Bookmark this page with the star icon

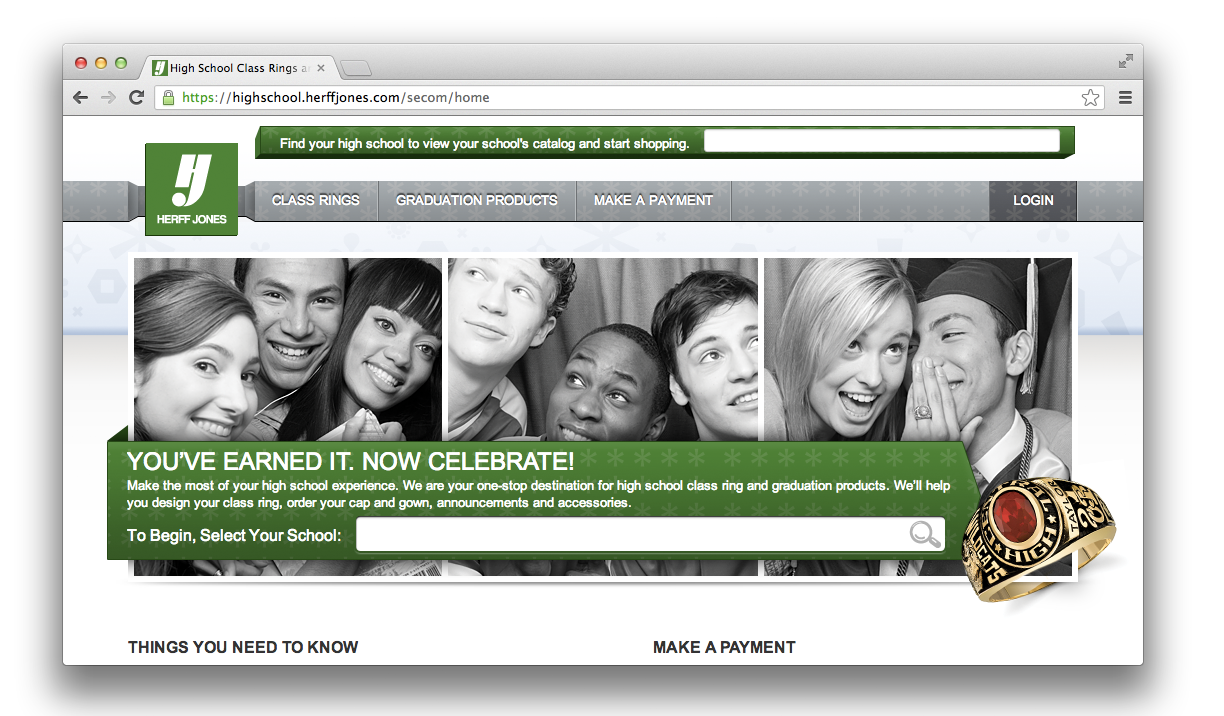1090,98
